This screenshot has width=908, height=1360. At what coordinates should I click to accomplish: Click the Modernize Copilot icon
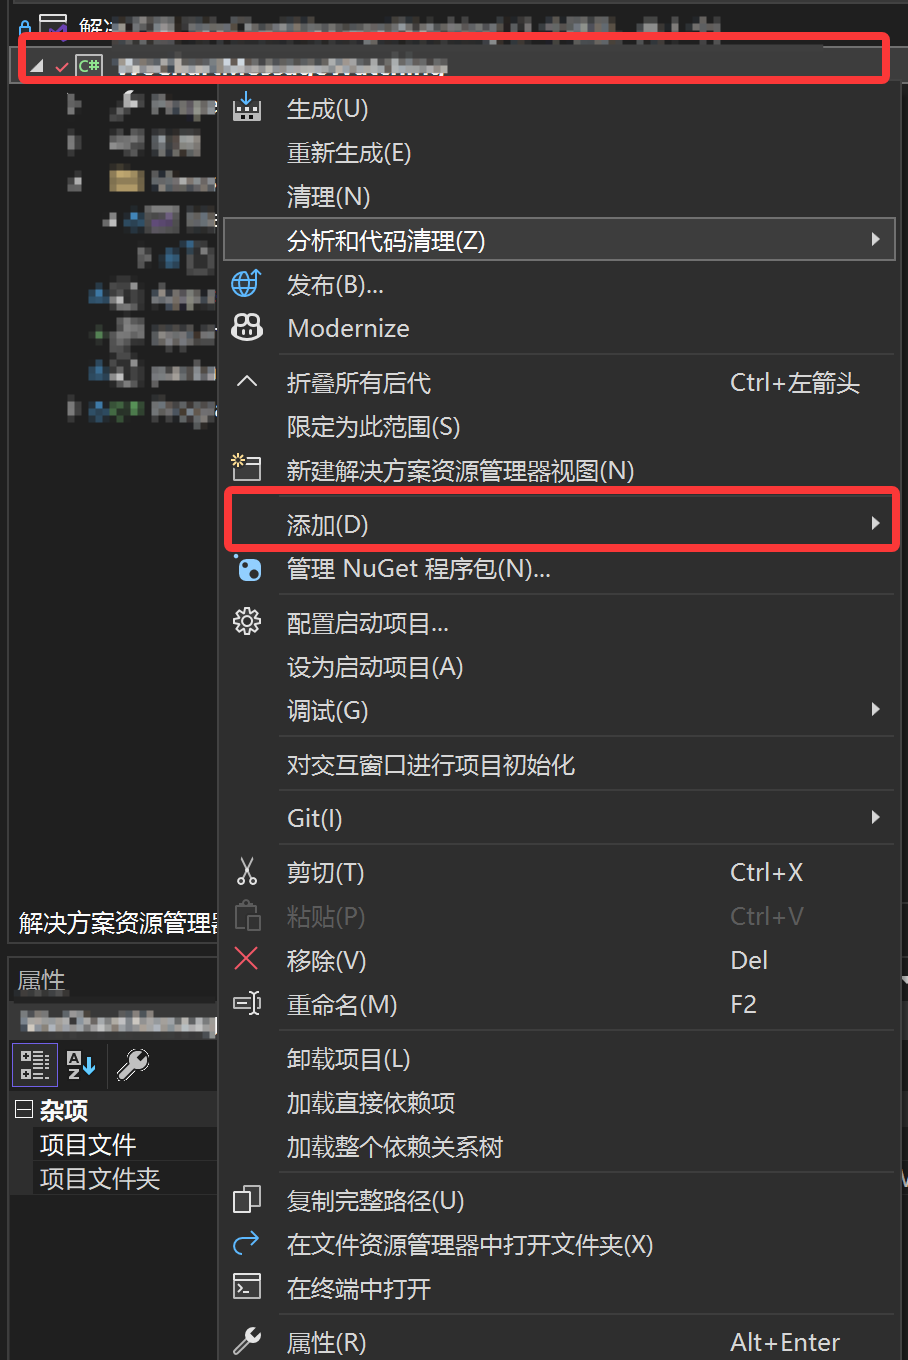[247, 327]
